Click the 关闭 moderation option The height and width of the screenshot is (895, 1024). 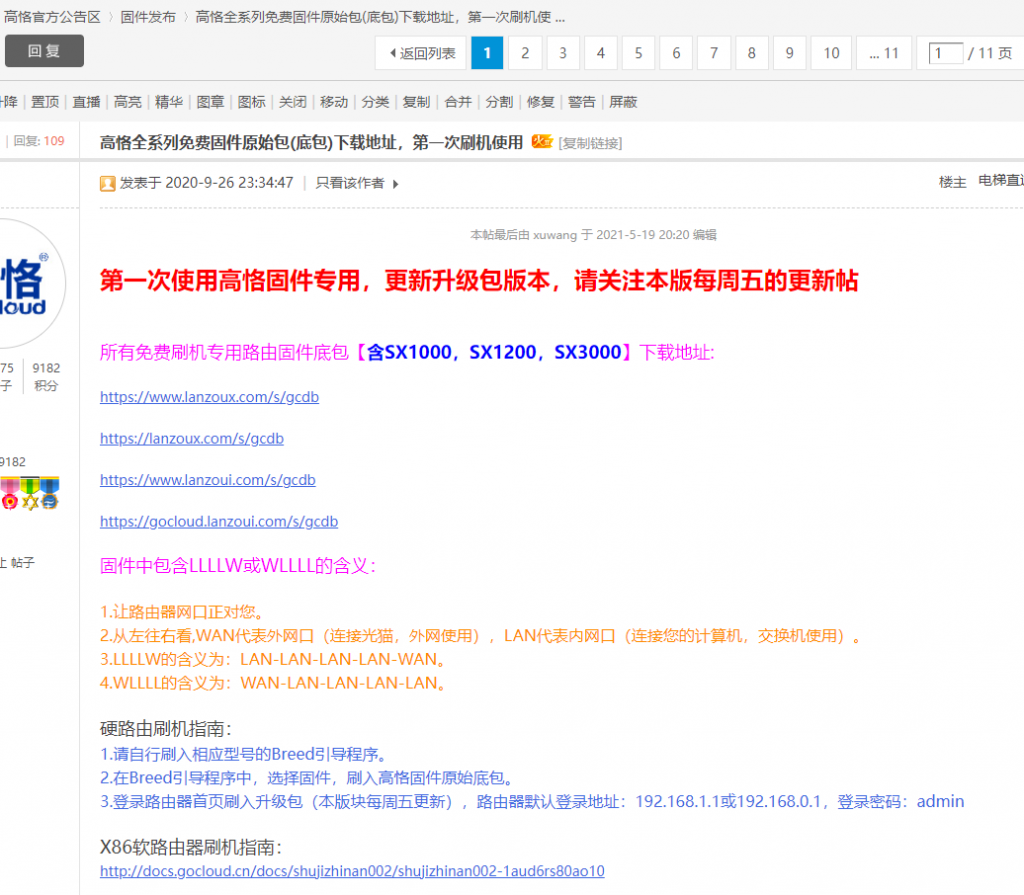pos(293,102)
